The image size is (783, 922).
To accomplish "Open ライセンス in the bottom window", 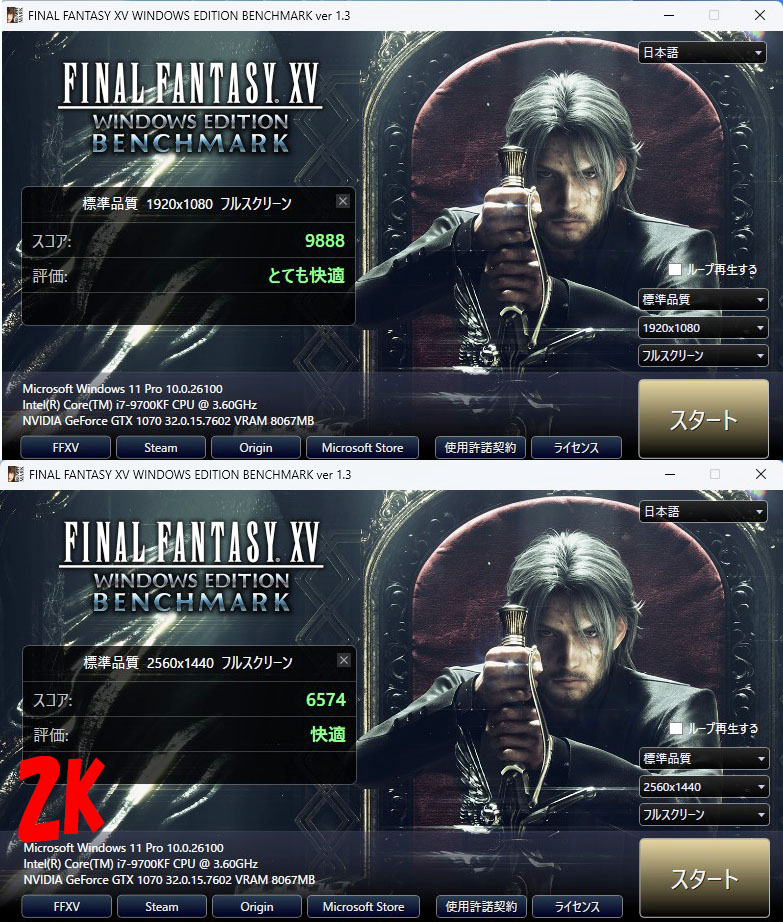I will 577,907.
